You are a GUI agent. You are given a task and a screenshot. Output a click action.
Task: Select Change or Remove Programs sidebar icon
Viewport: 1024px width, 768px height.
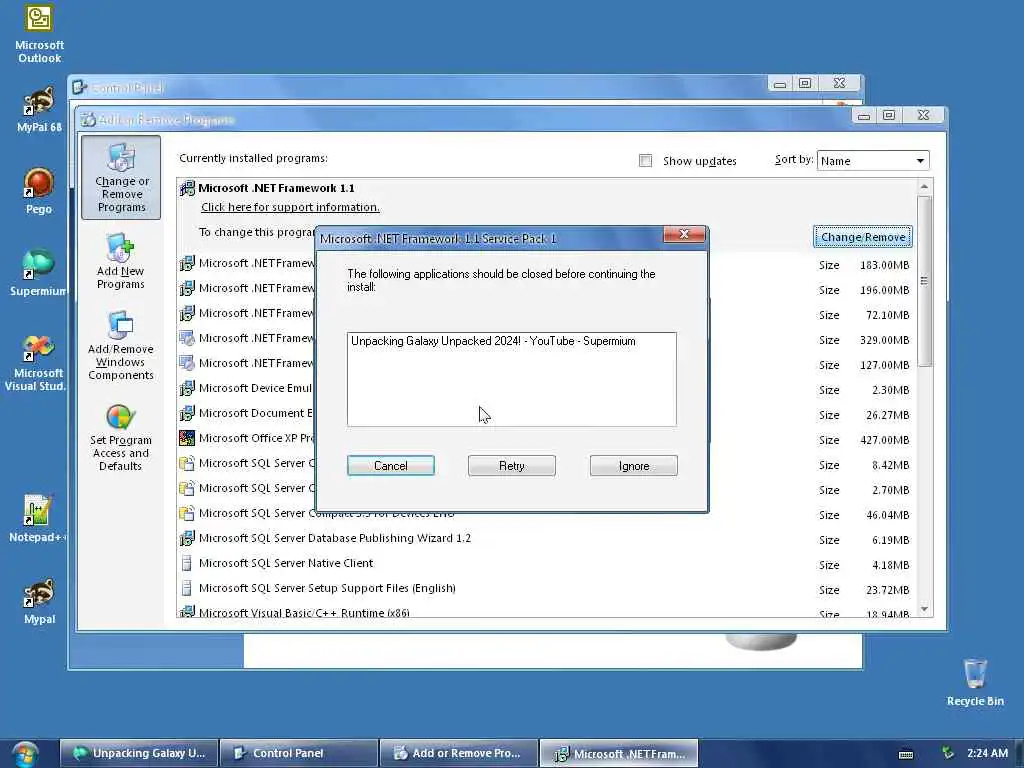pyautogui.click(x=121, y=178)
